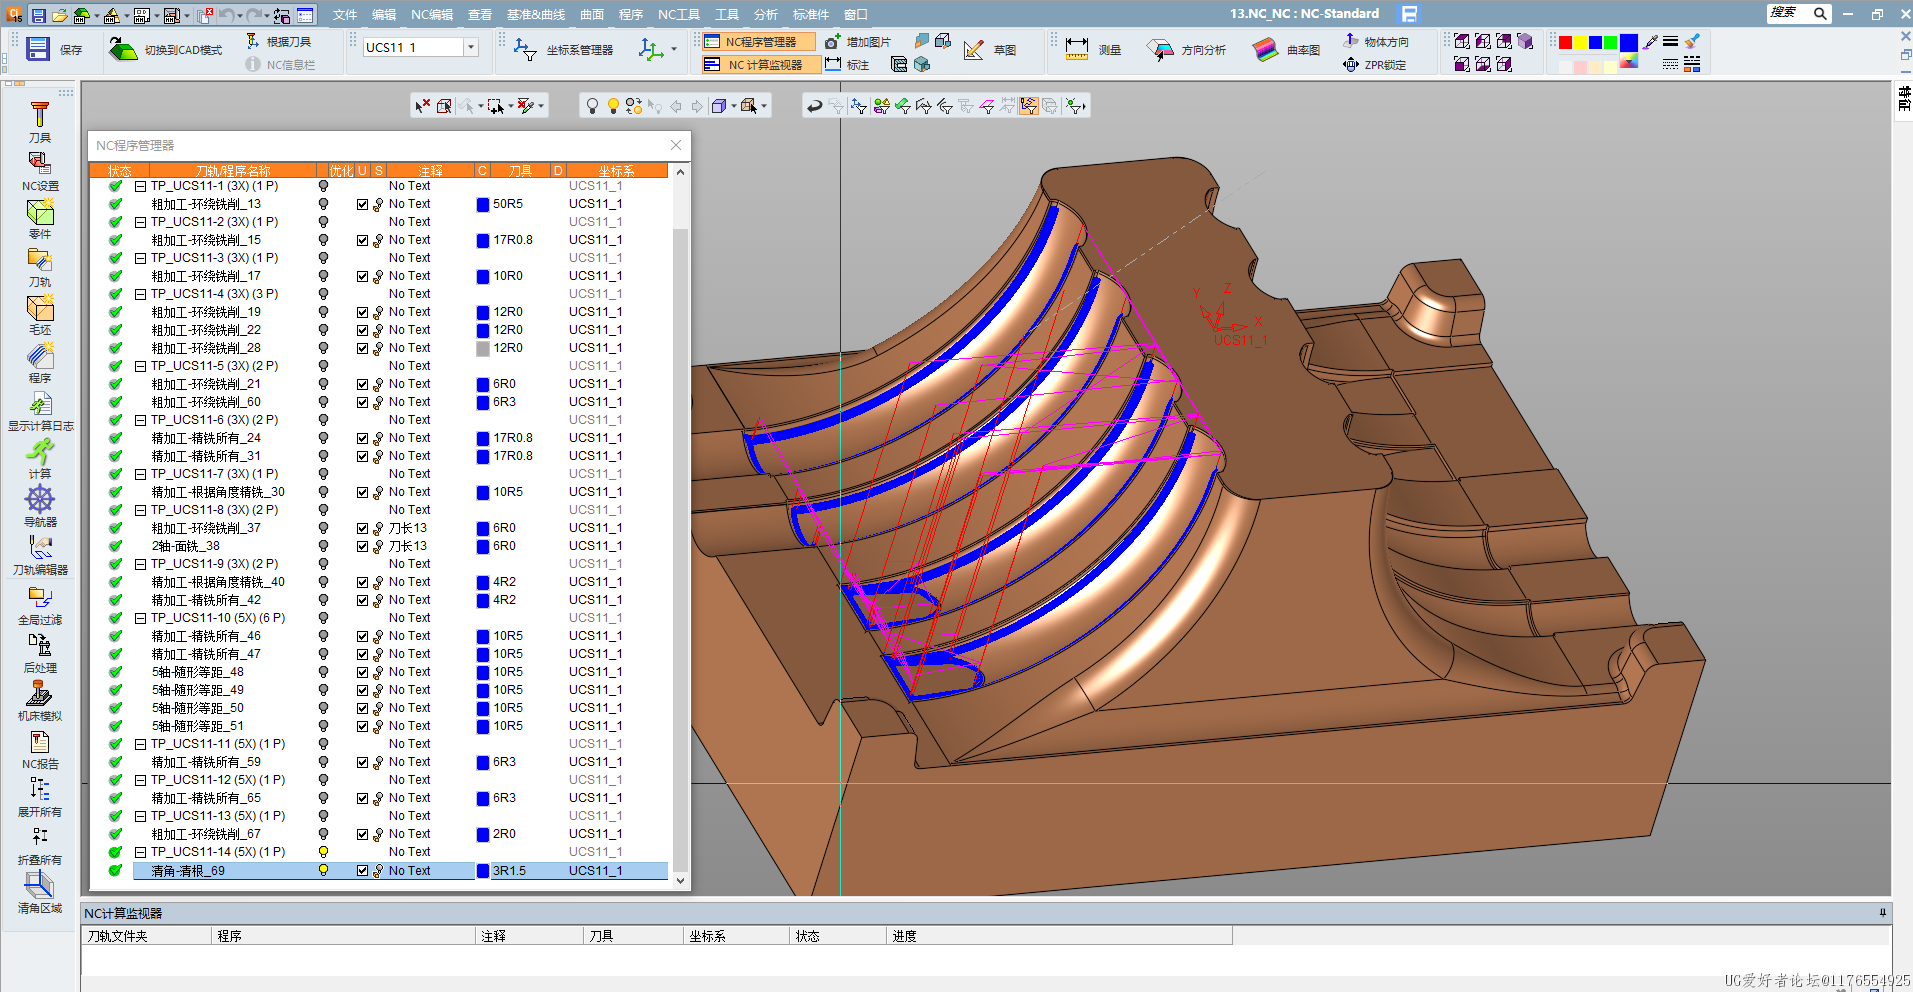Uncheck the checkbox for 5轴-随形等距_48
The height and width of the screenshot is (992, 1913).
point(362,672)
